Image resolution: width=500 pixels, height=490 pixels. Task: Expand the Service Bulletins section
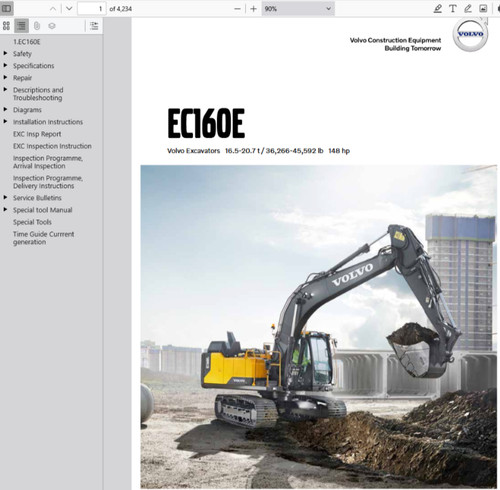(5, 197)
